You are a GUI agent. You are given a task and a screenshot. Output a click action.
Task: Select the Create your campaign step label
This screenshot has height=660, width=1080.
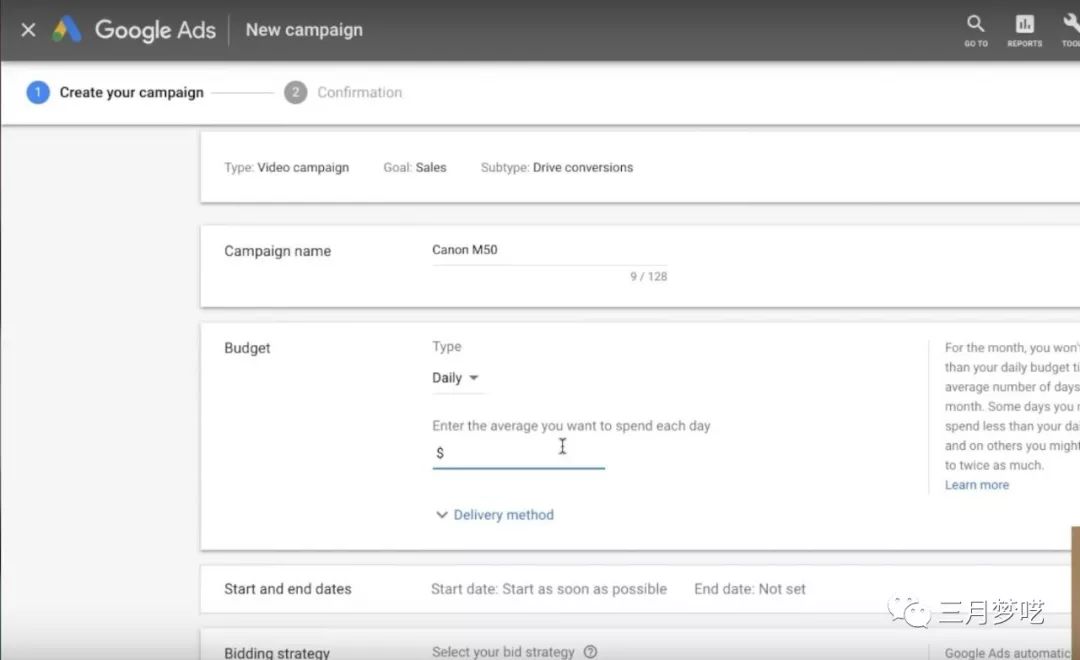pyautogui.click(x=131, y=92)
